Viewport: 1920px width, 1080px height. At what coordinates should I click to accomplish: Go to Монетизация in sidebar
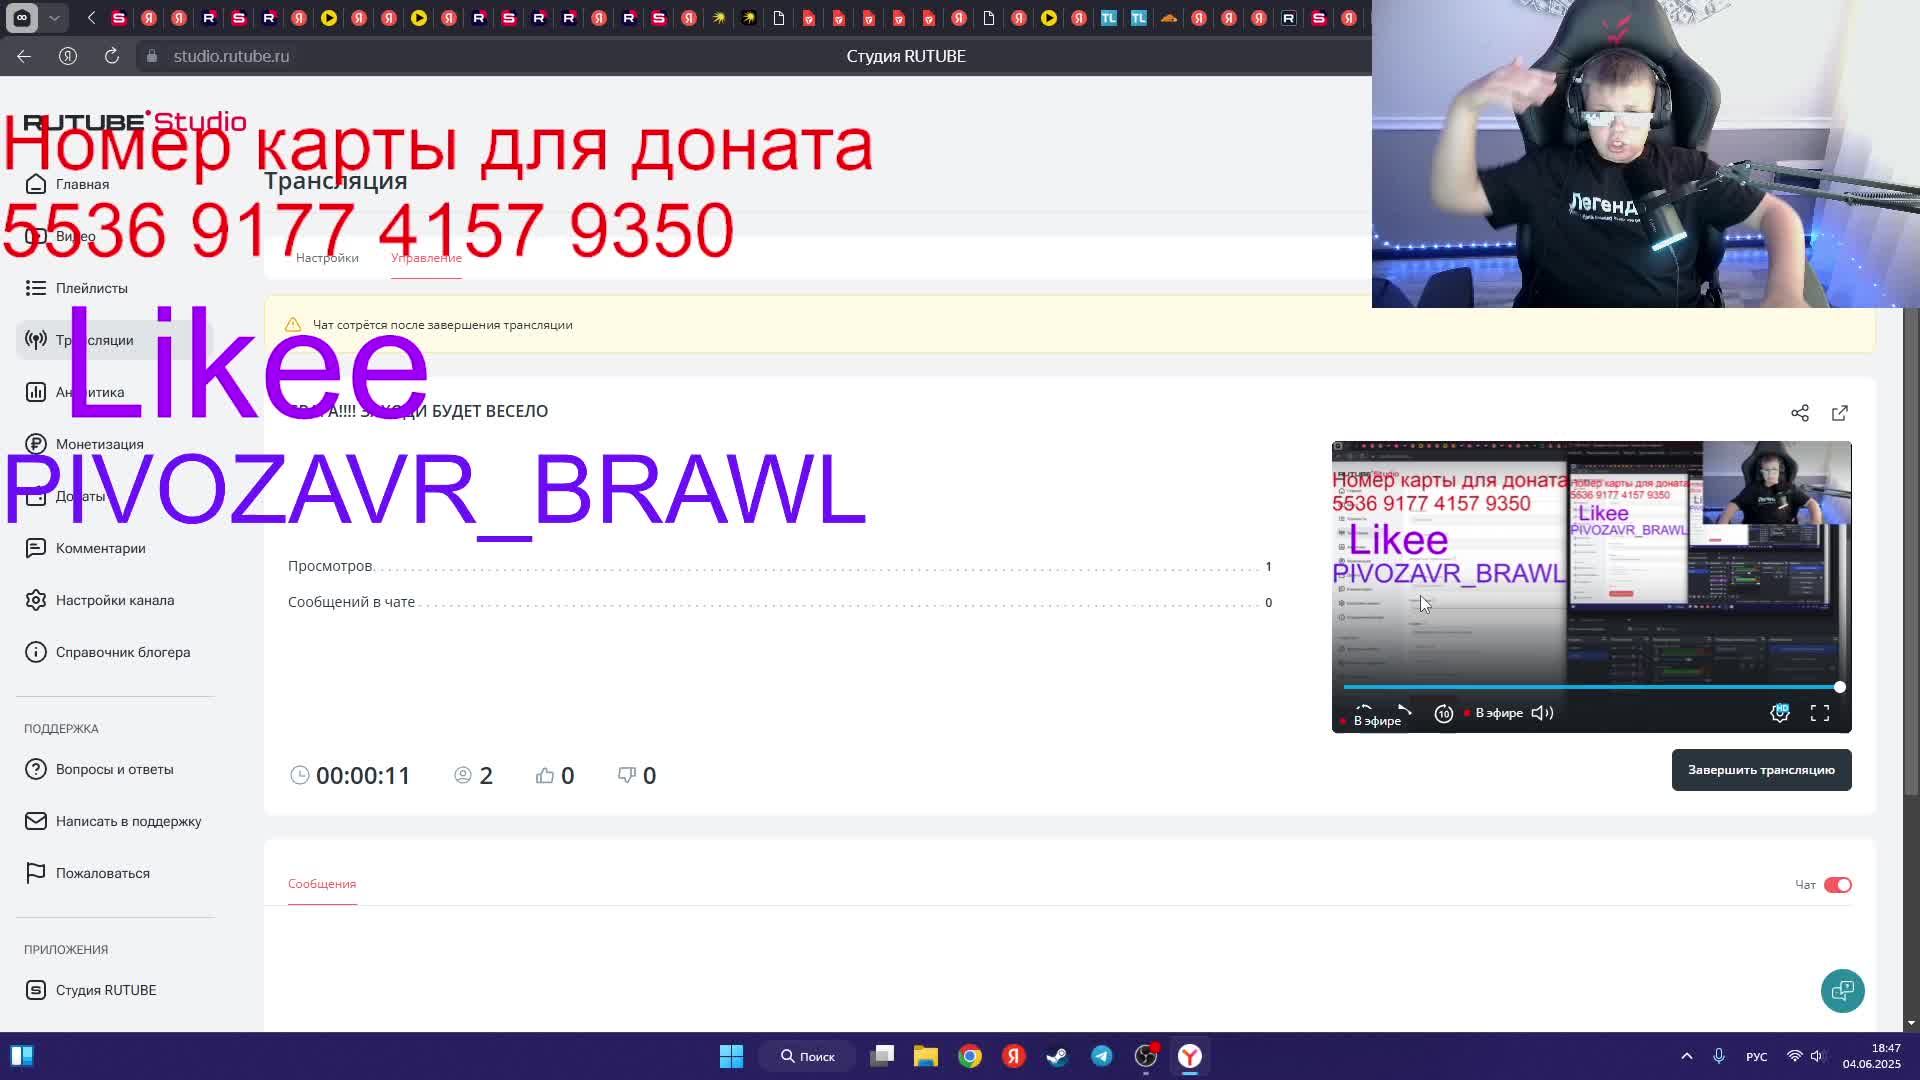click(84, 444)
